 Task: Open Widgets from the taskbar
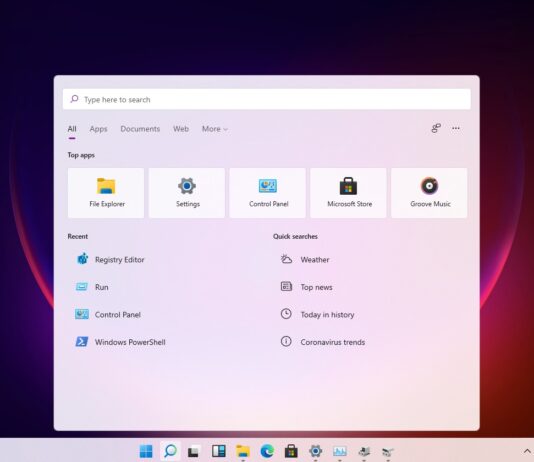tap(219, 451)
